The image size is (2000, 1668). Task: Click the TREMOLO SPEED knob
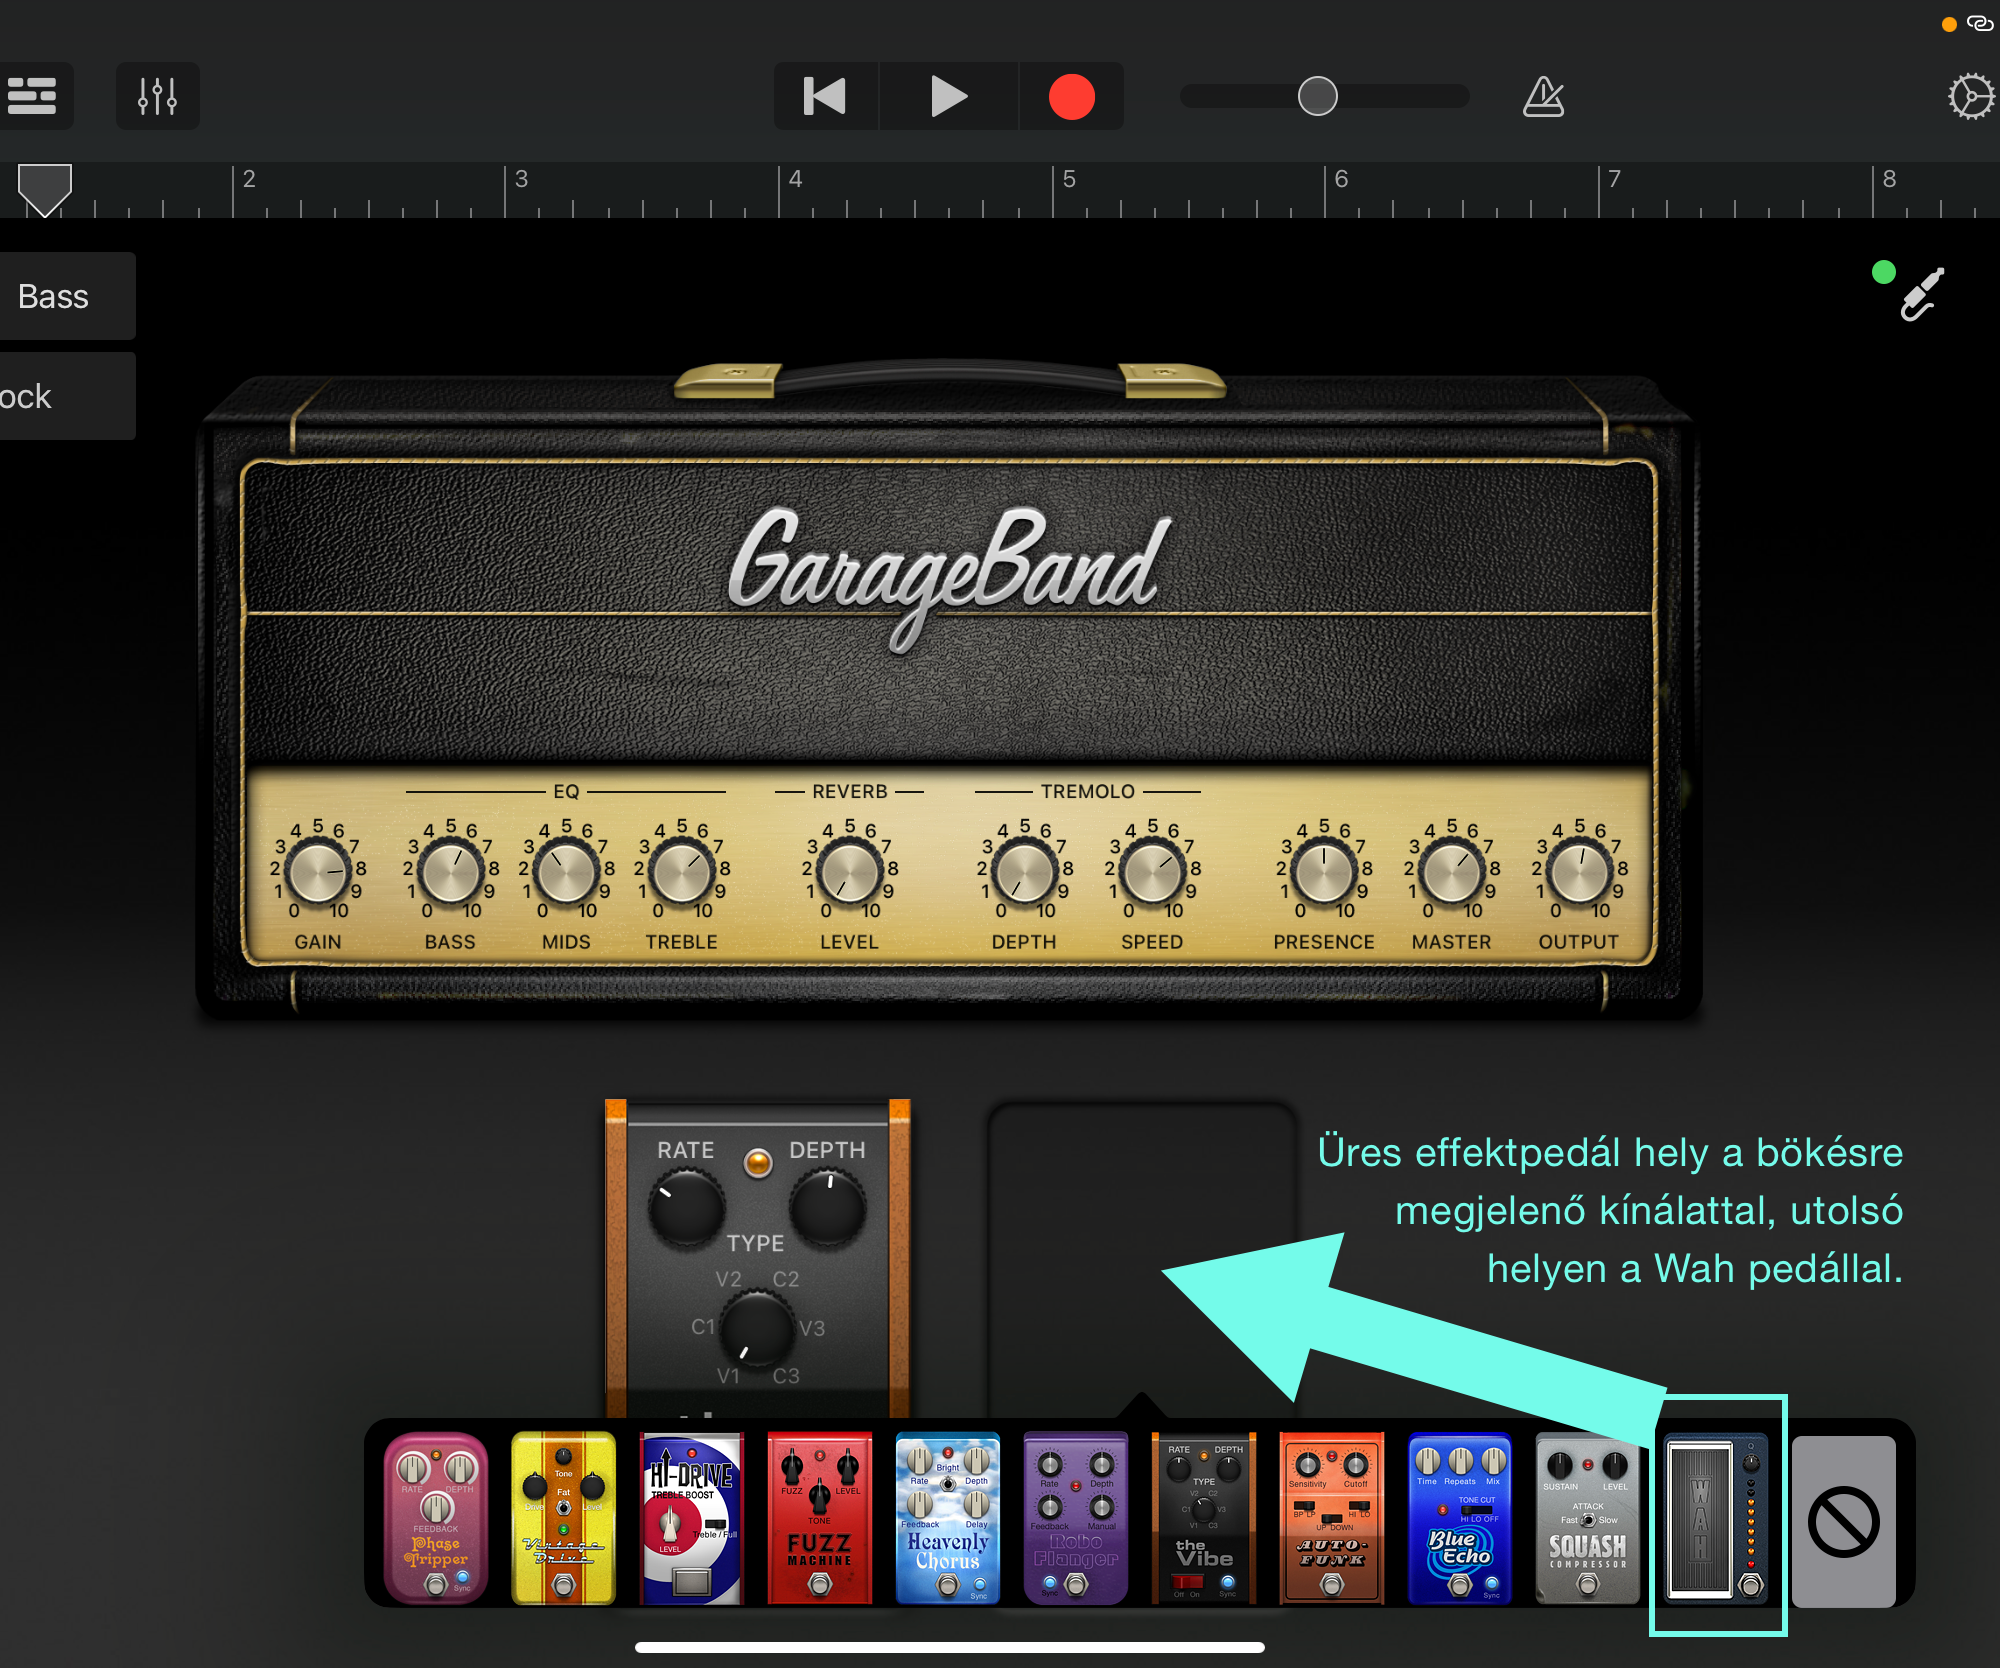[x=1152, y=872]
